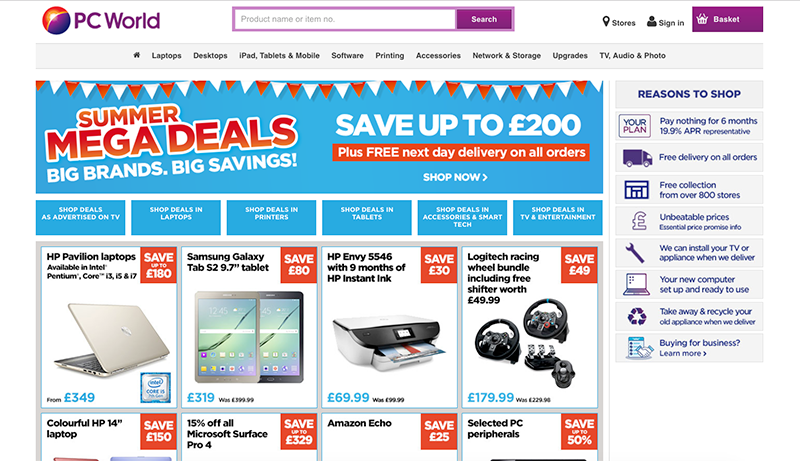The height and width of the screenshot is (461, 800).
Task: Click the product name search field
Action: (x=345, y=19)
